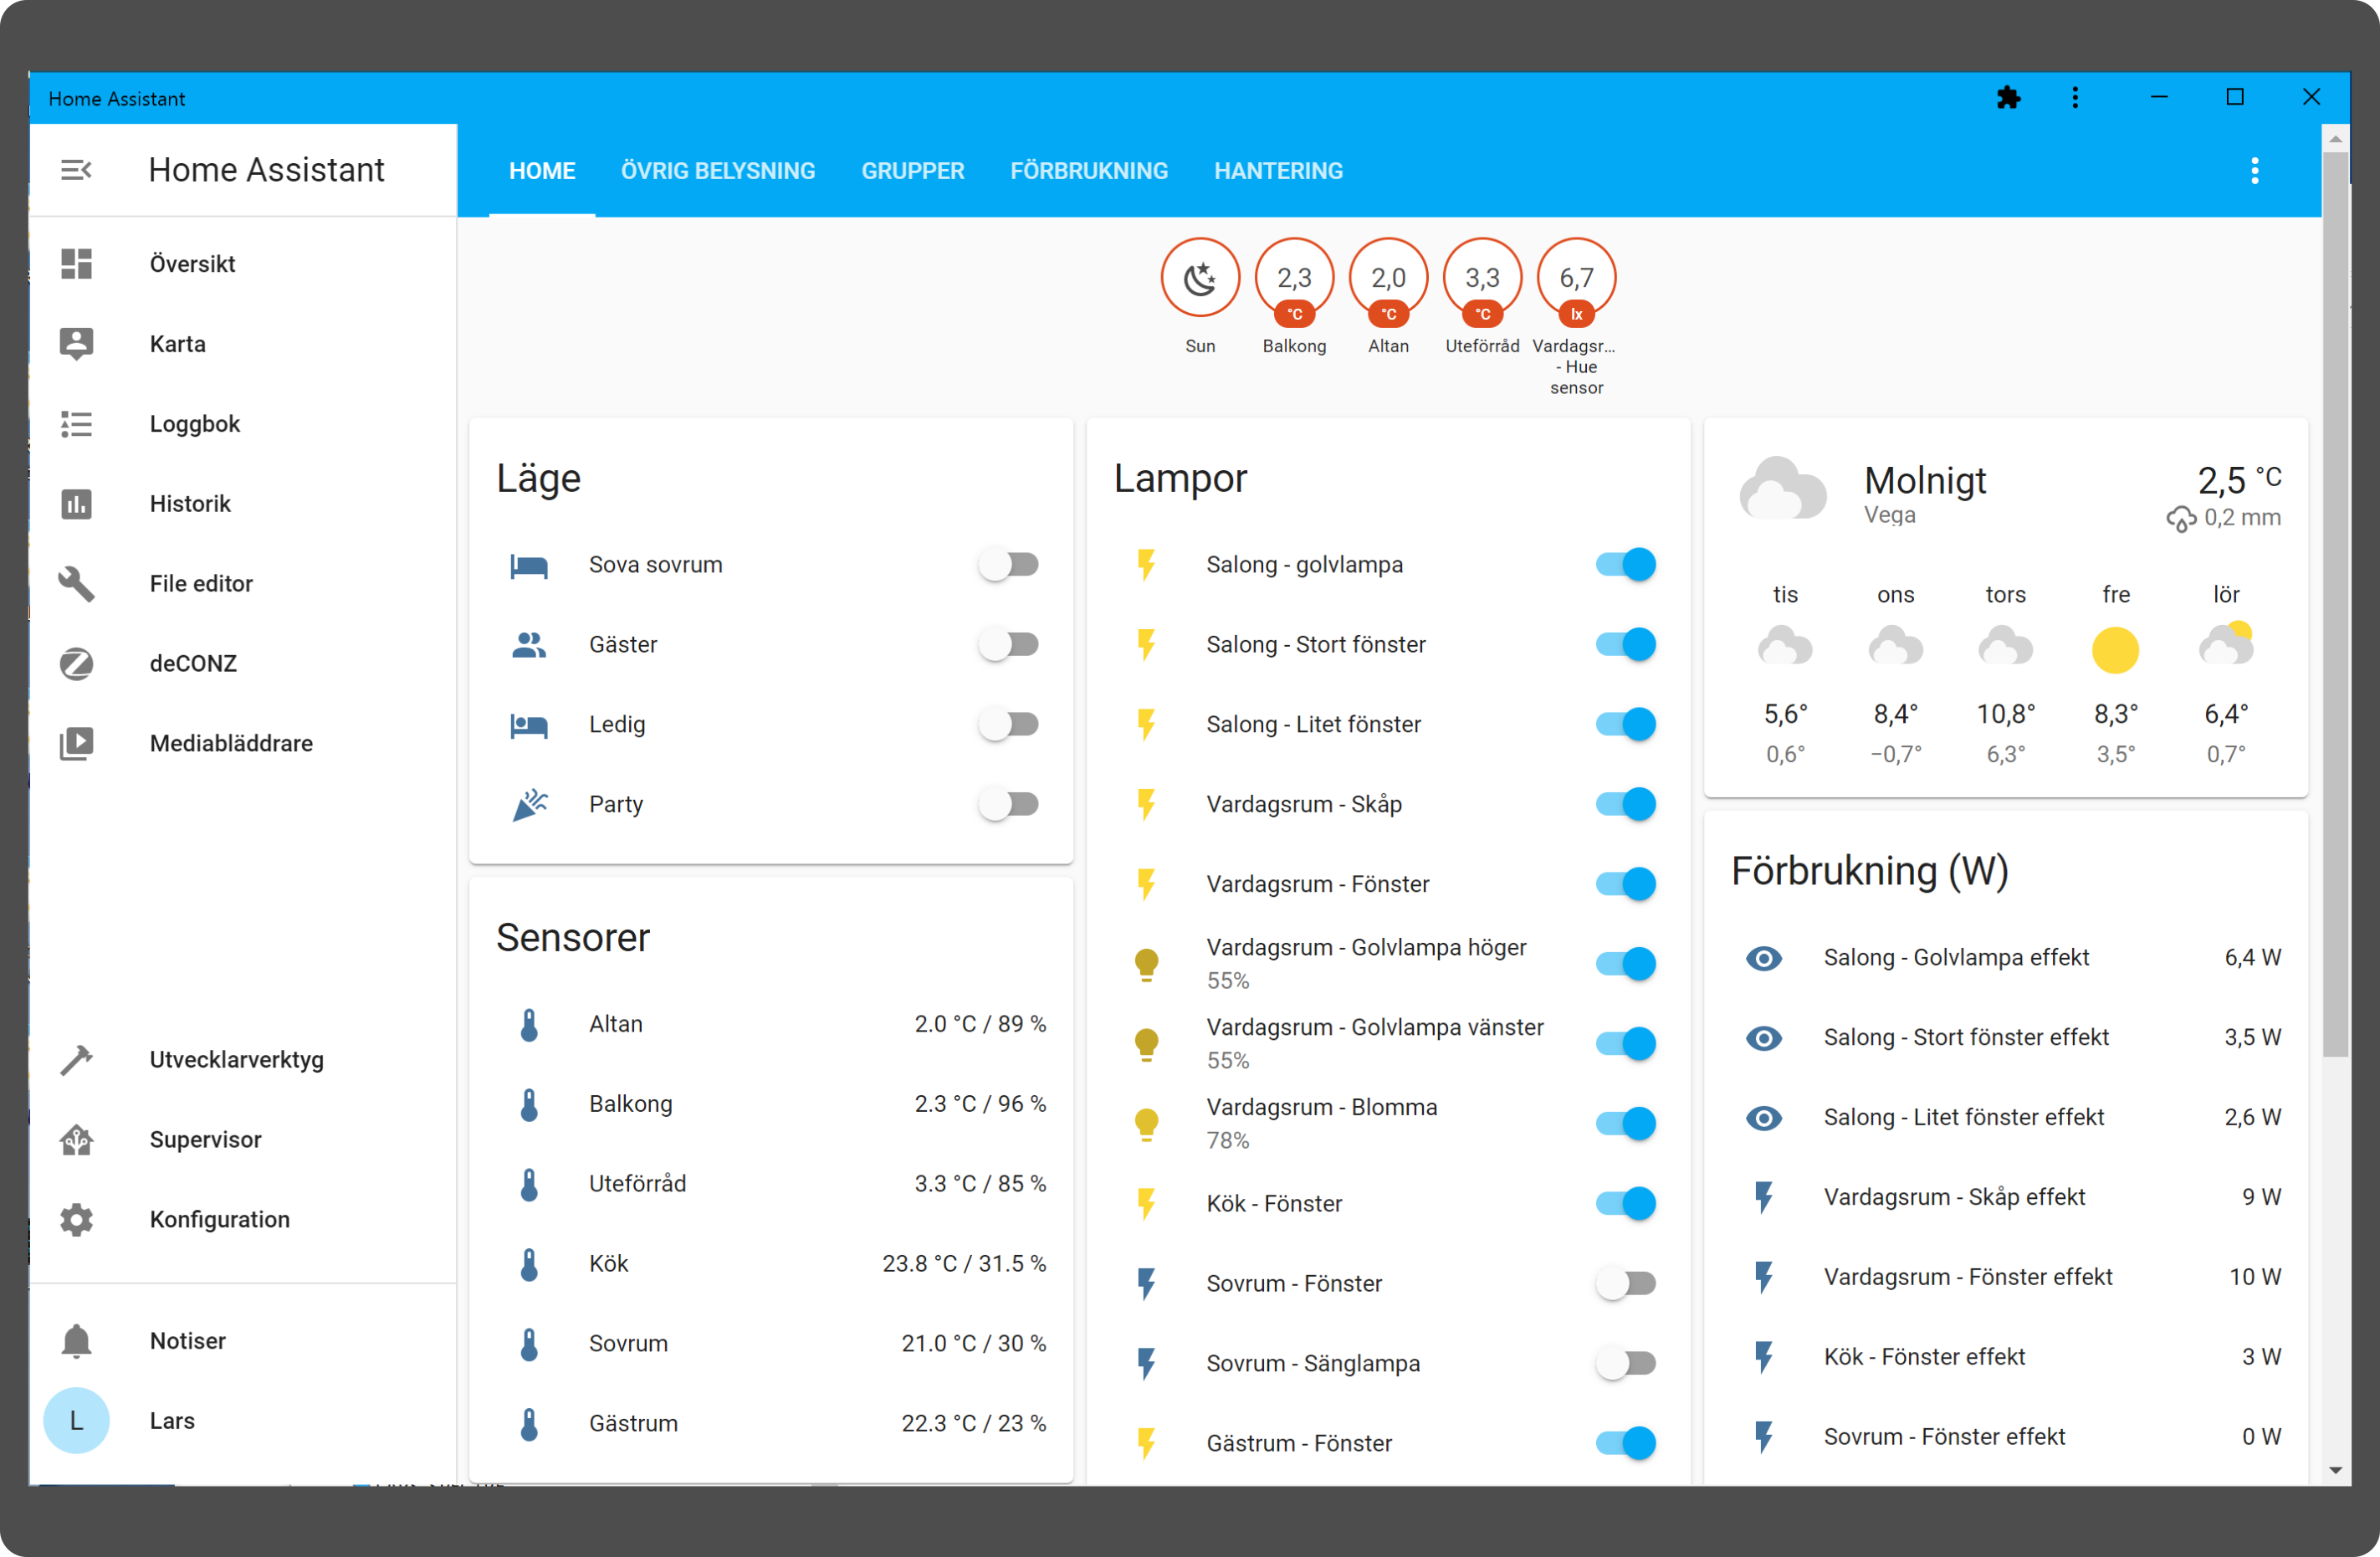The width and height of the screenshot is (2380, 1557).
Task: Open the Hue sensor lux badge
Action: 1576,280
